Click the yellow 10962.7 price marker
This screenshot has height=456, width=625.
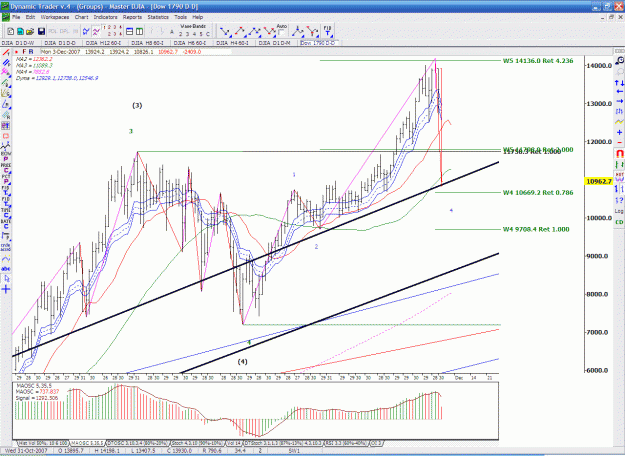coord(599,181)
